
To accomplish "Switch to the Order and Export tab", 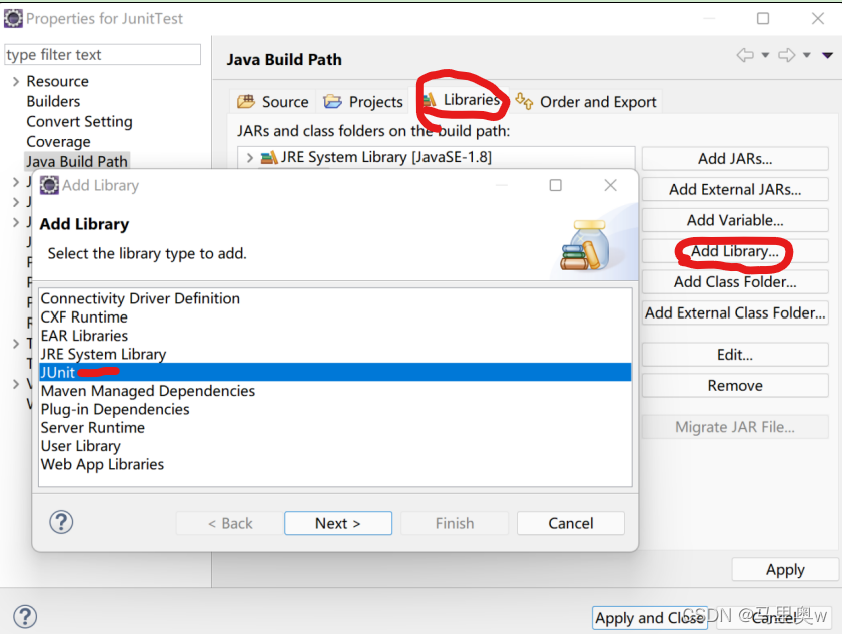I will 585,101.
